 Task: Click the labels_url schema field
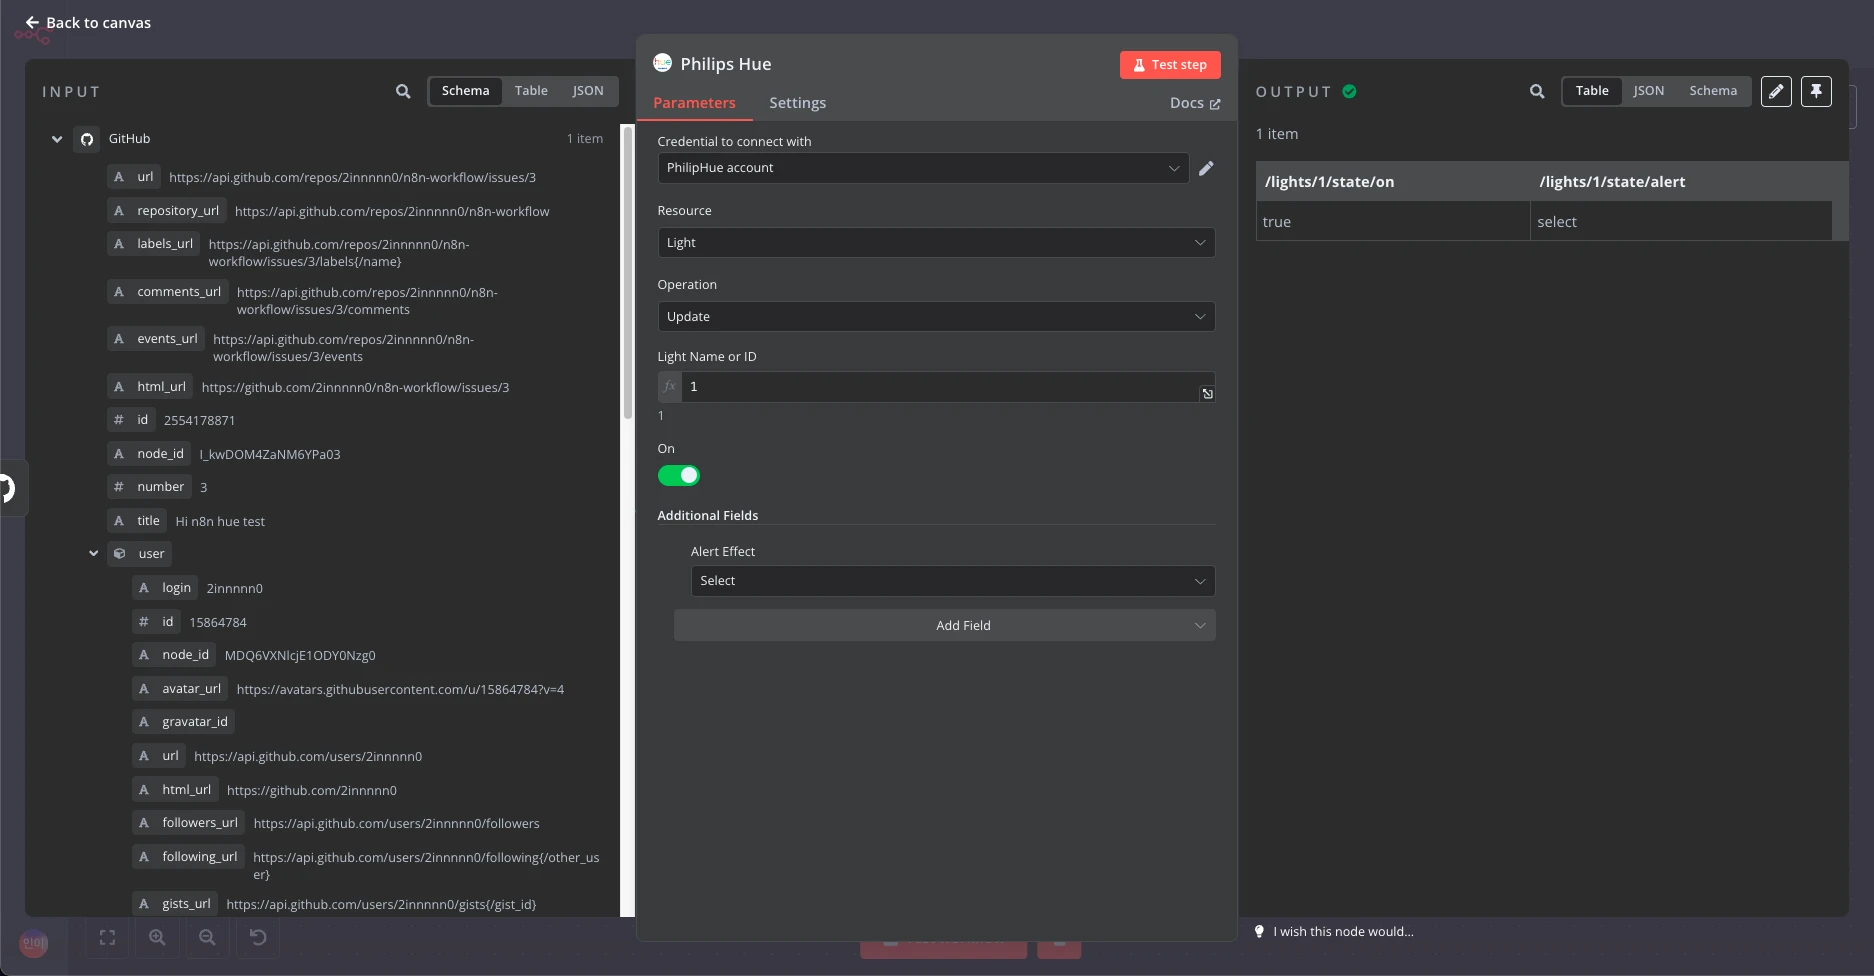coord(154,244)
